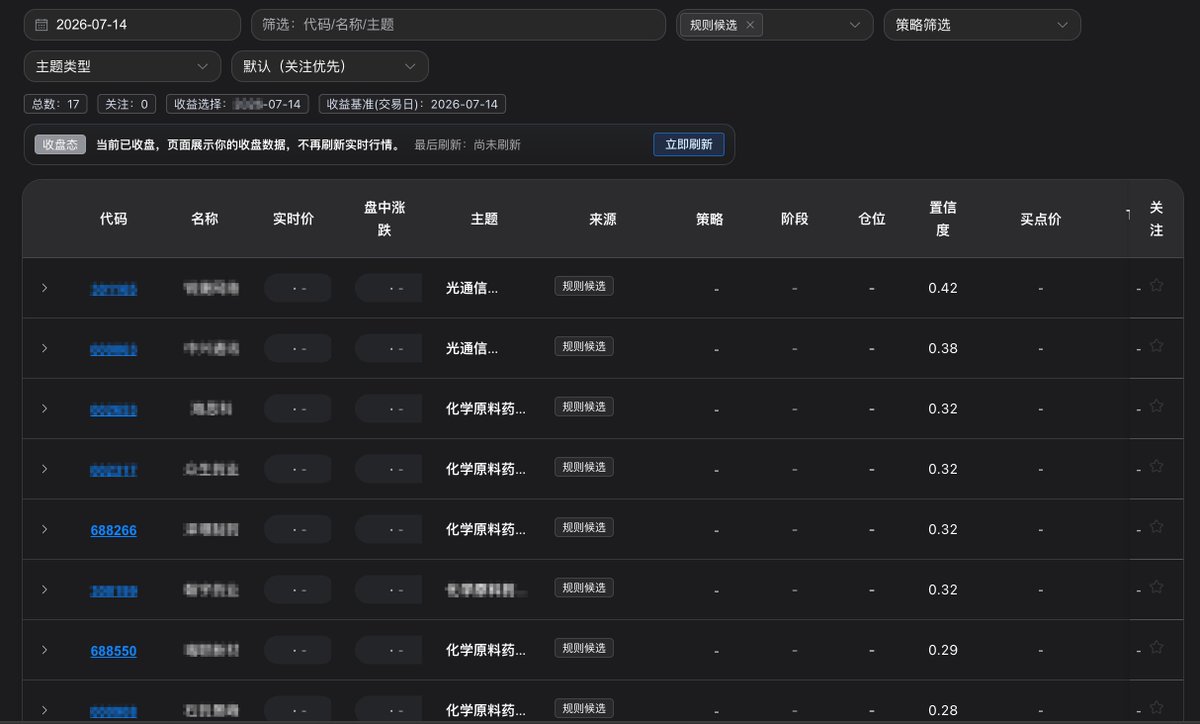Click 规则候选 tag in the 688550 row
This screenshot has width=1200, height=724.
584,649
